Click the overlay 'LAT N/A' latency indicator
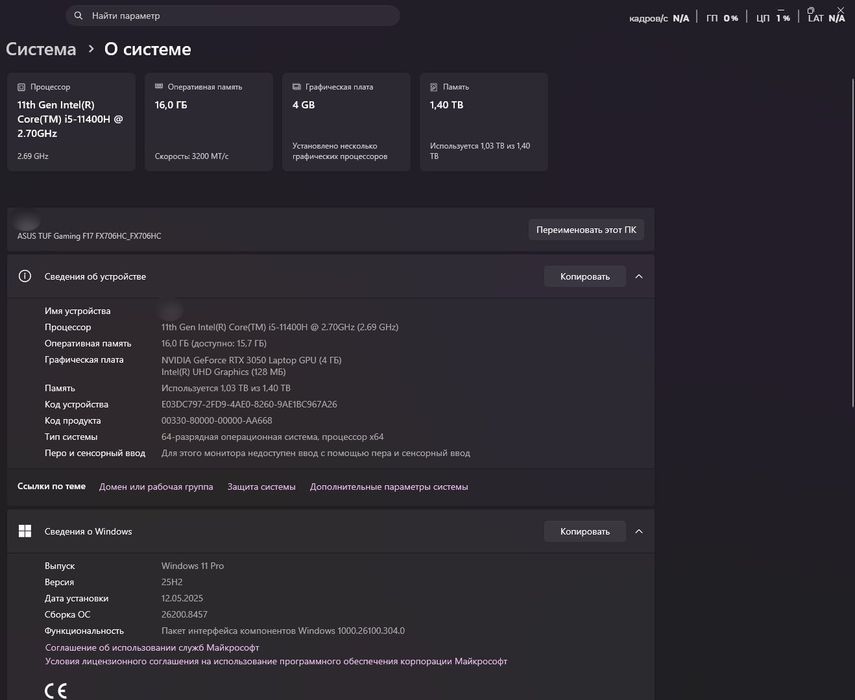The height and width of the screenshot is (700, 855). 826,18
